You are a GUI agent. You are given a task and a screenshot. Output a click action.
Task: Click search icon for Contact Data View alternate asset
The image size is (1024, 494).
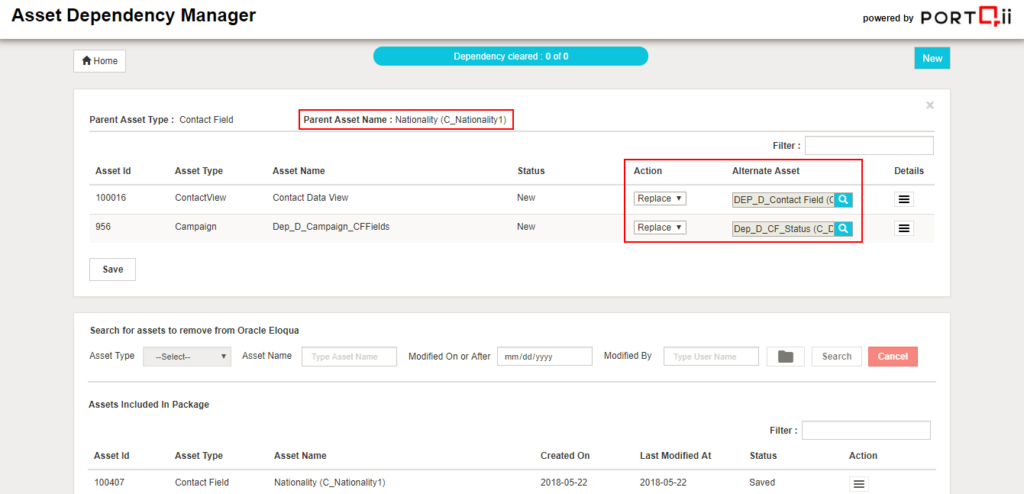pyautogui.click(x=843, y=199)
